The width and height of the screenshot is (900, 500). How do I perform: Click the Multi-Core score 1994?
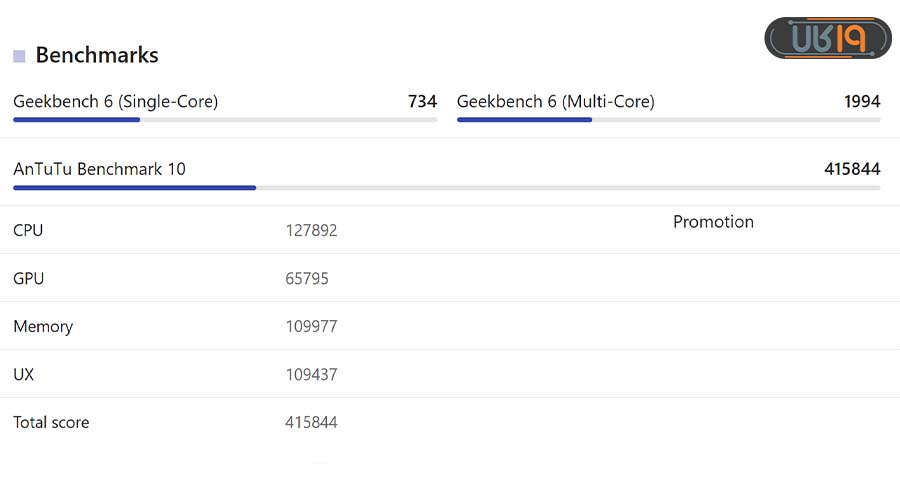coord(861,101)
